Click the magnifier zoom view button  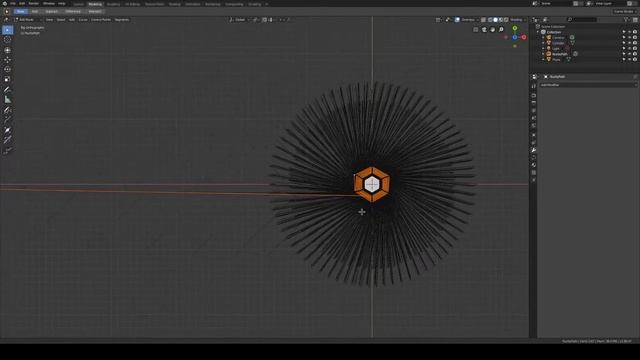pyautogui.click(x=501, y=29)
